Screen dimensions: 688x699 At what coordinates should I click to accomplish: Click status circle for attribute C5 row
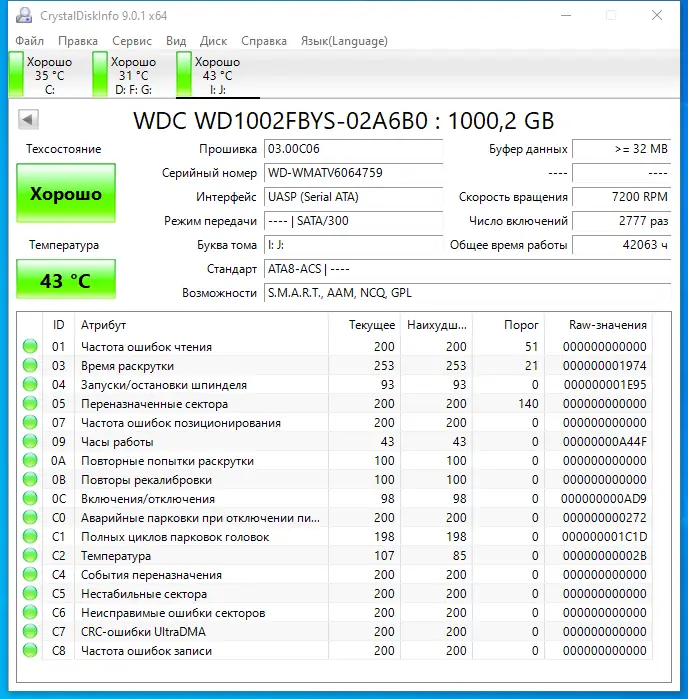coord(30,593)
